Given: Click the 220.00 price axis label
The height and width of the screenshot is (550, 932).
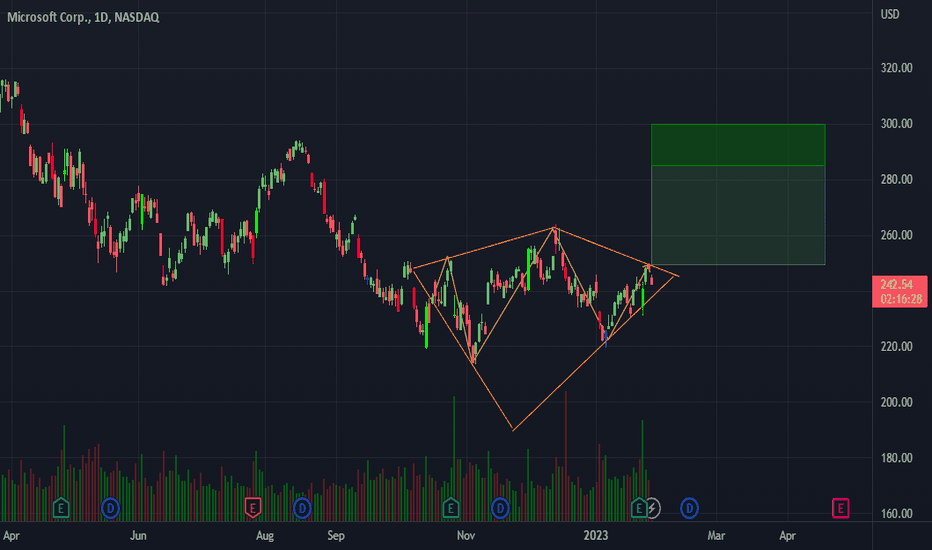Looking at the screenshot, I should [896, 346].
